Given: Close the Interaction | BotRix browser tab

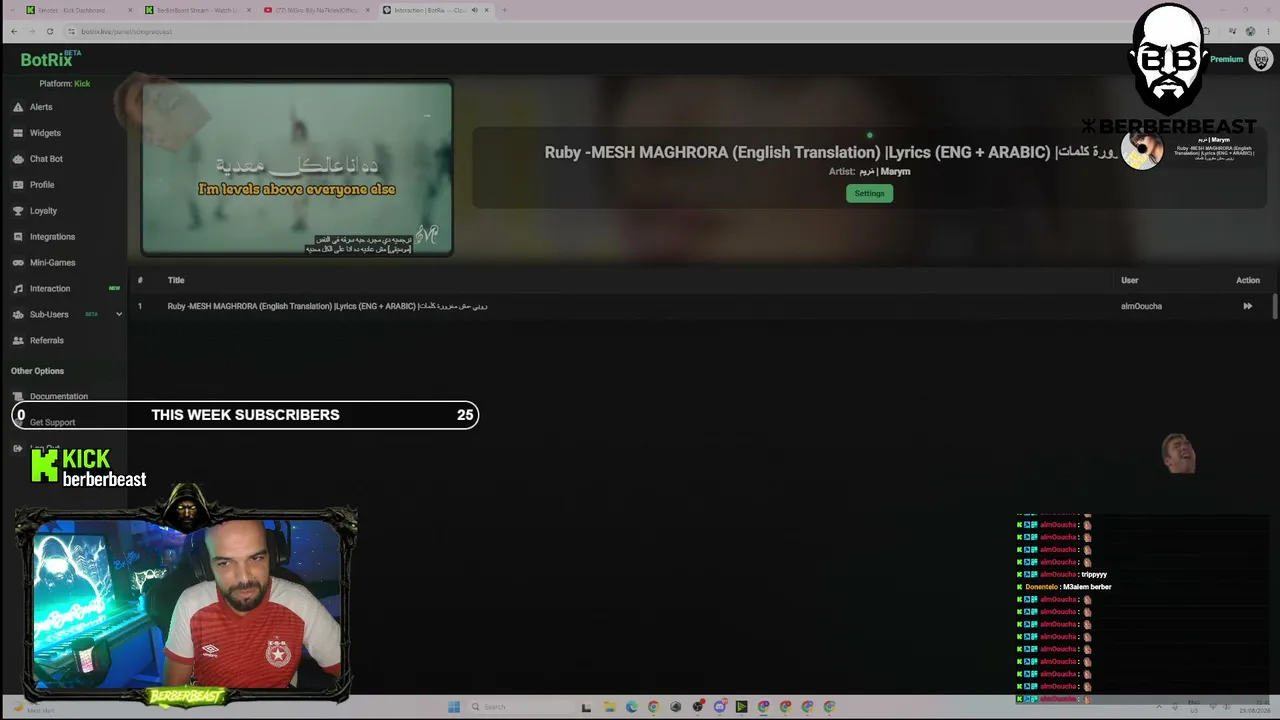Looking at the screenshot, I should pos(487,10).
